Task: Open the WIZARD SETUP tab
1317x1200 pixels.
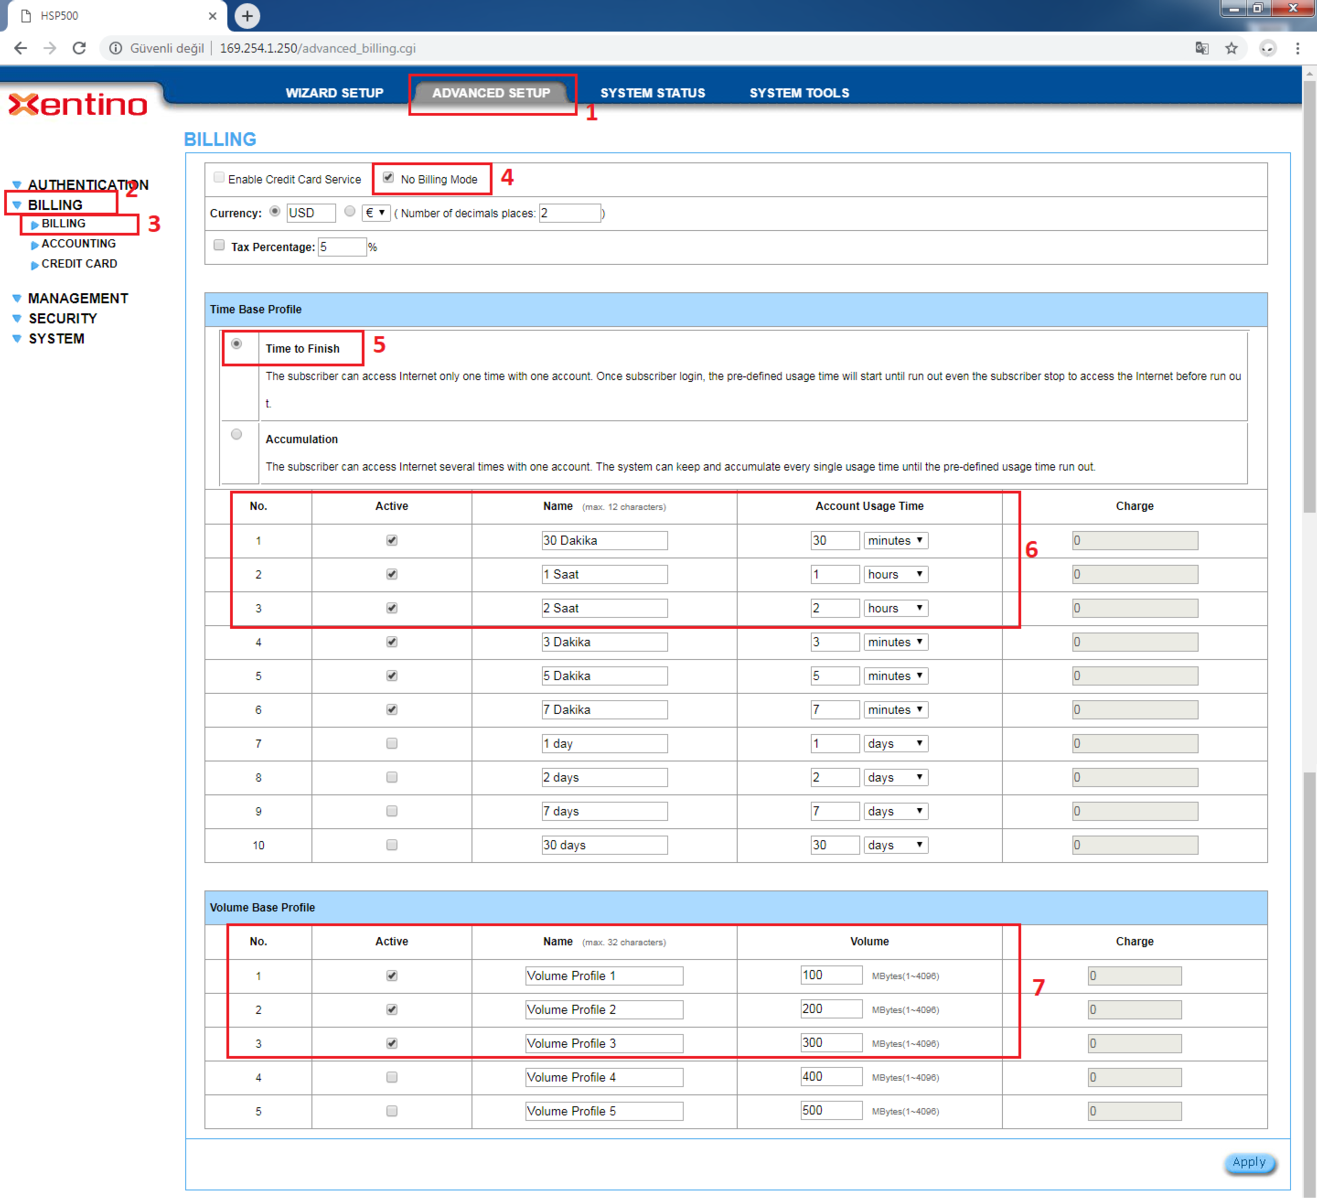Action: (334, 93)
